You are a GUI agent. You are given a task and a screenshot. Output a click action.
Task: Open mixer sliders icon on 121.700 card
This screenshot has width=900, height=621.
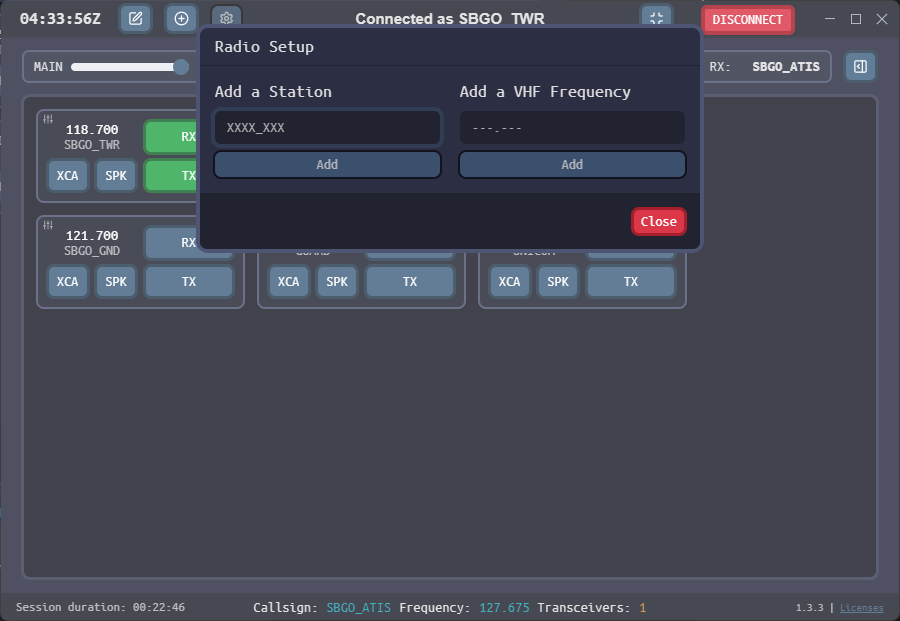click(x=48, y=225)
